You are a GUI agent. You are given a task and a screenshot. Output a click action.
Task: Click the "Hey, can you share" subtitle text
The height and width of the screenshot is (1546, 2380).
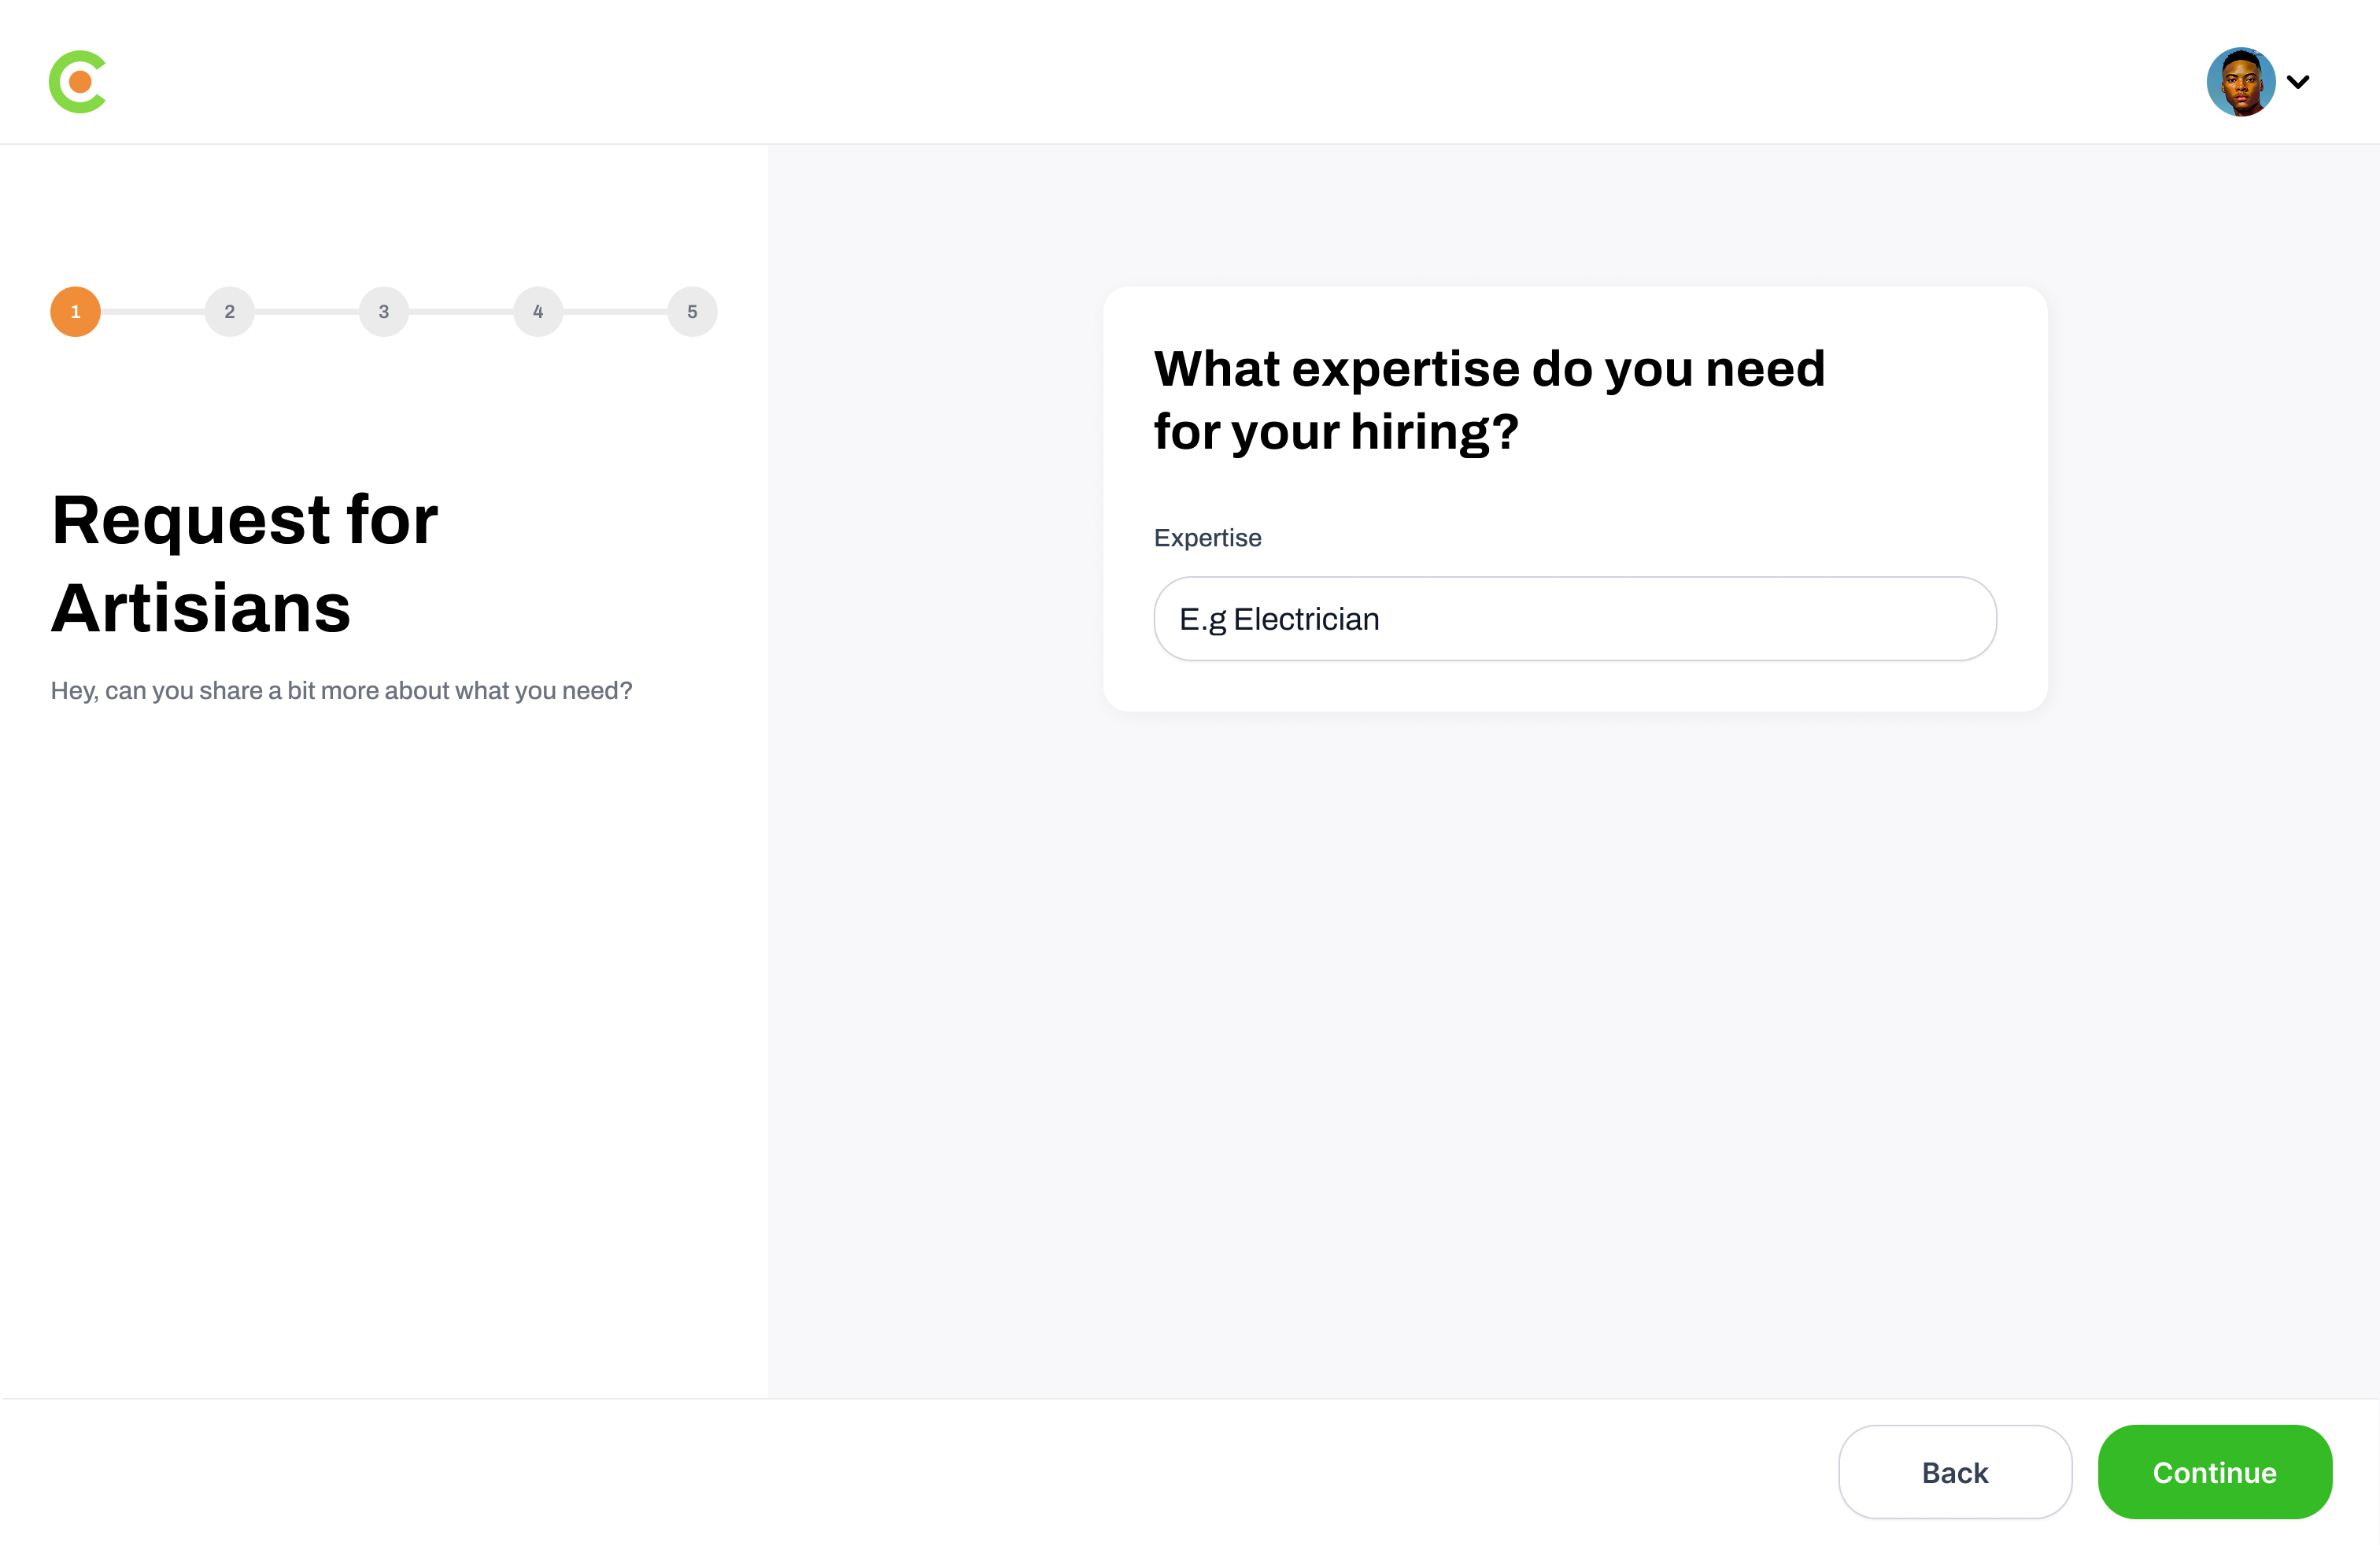pos(341,691)
